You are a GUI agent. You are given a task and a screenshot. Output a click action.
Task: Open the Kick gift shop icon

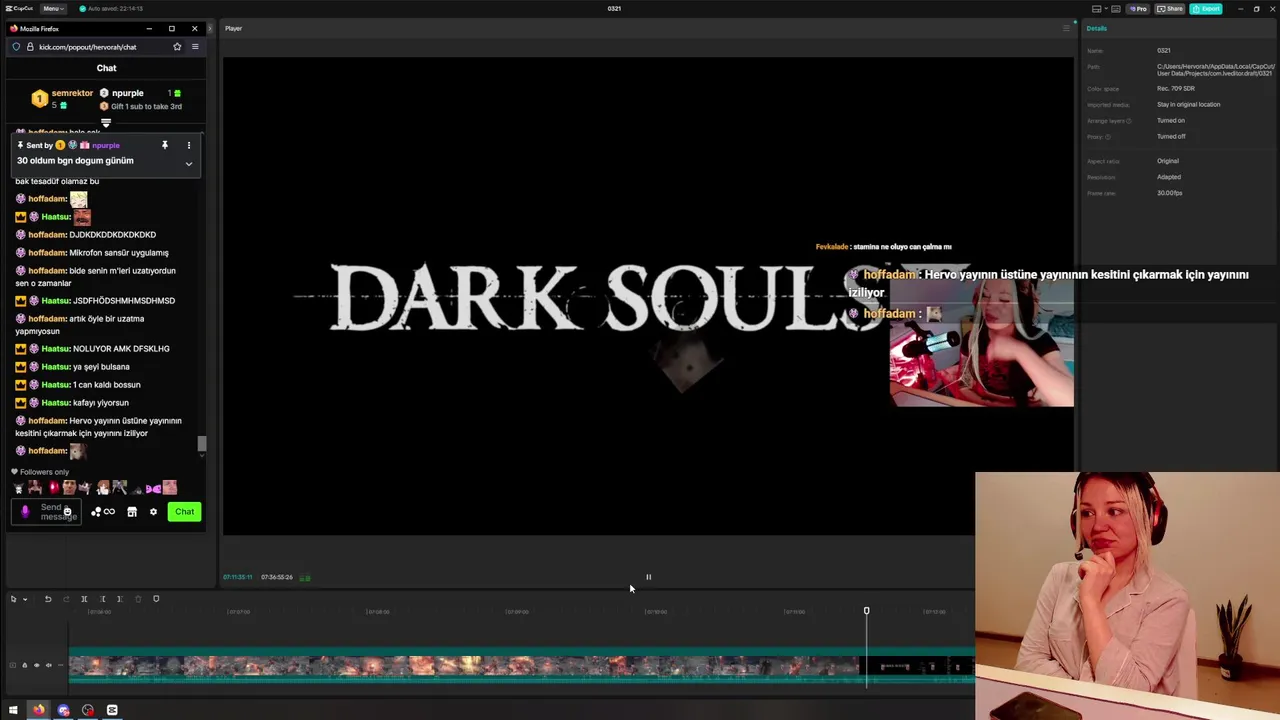[x=131, y=512]
